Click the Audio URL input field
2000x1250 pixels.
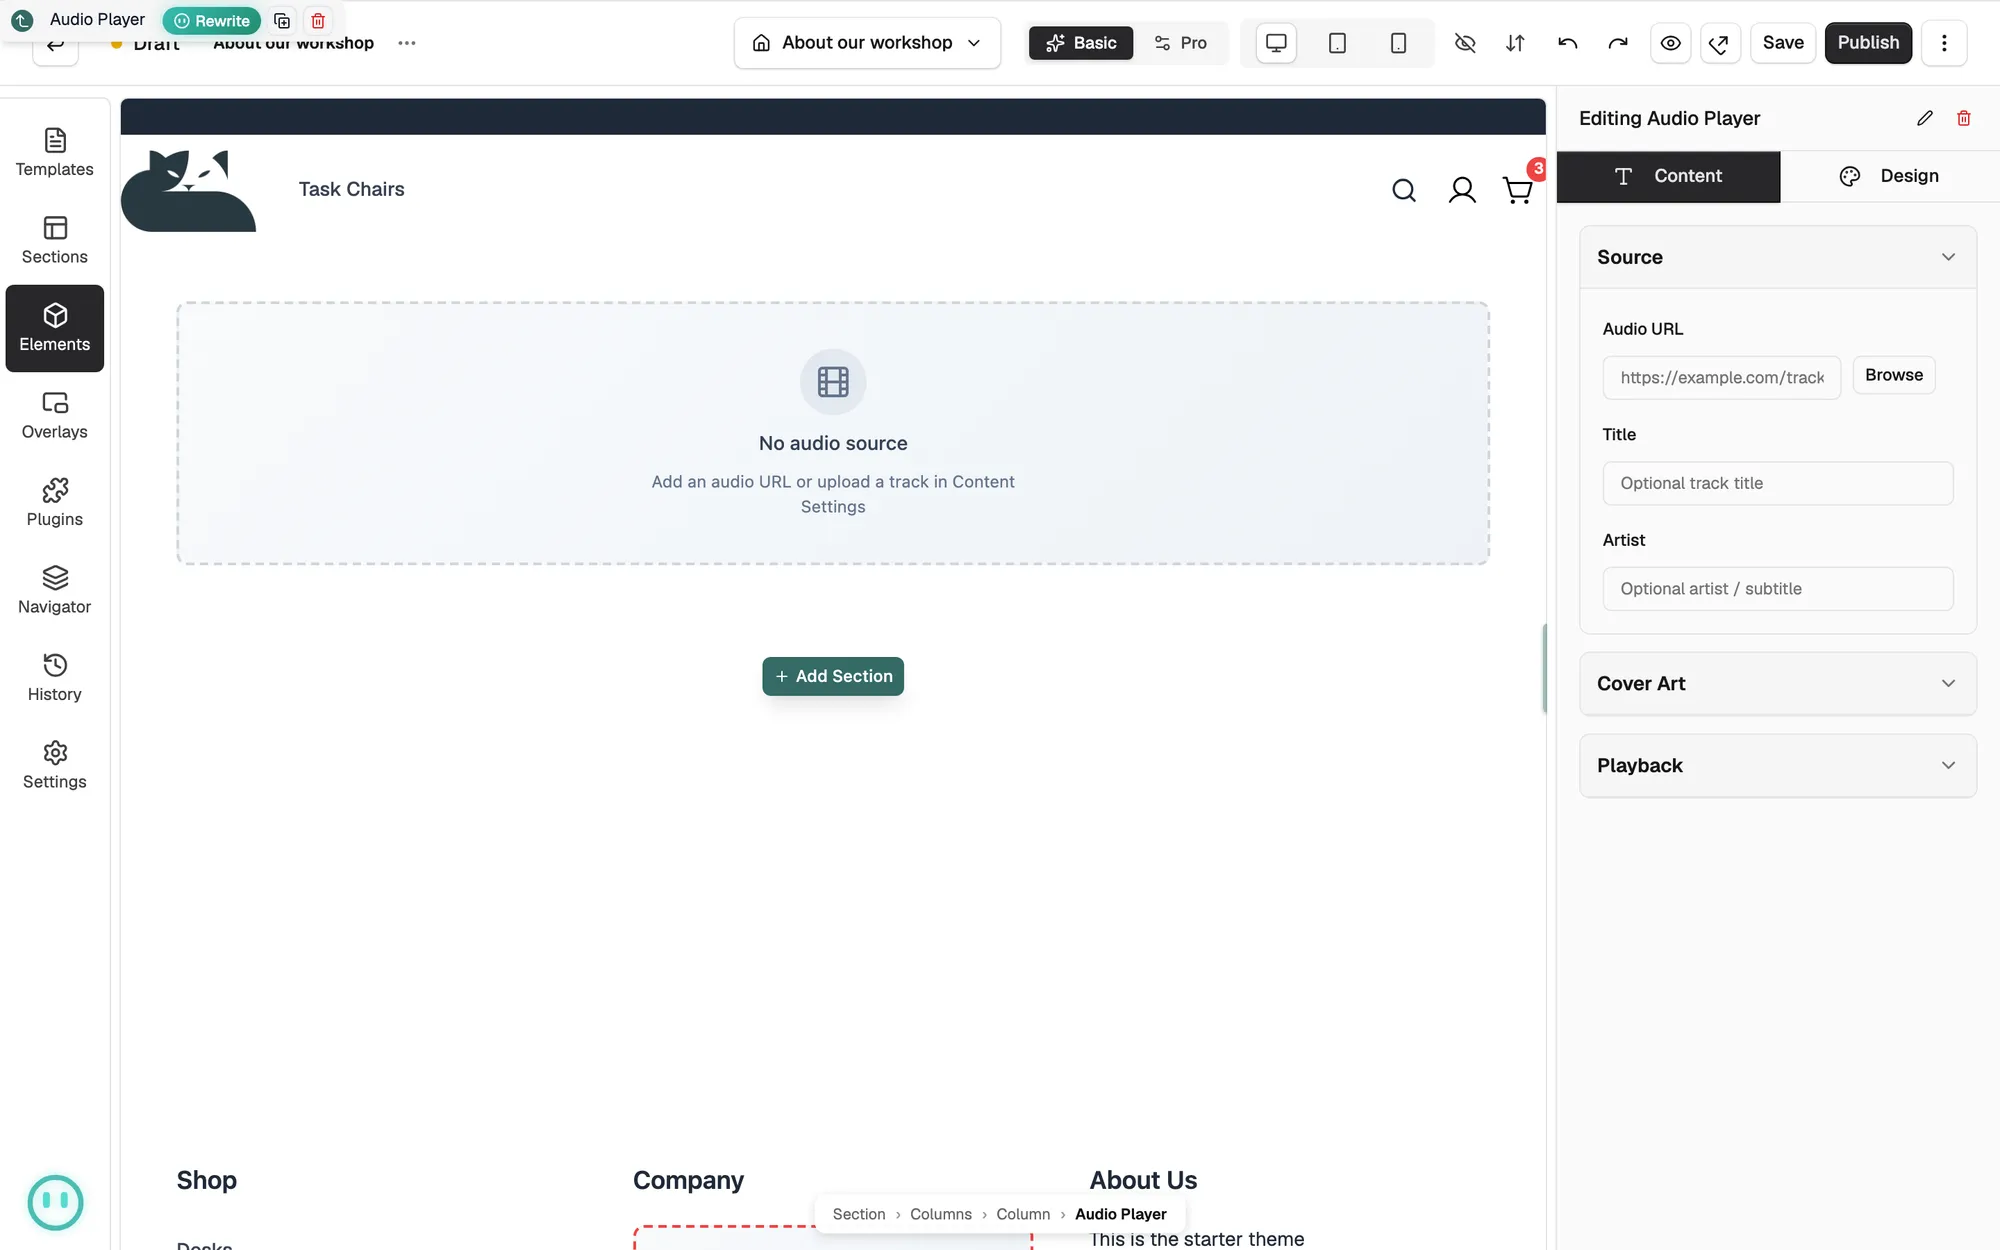pyautogui.click(x=1721, y=378)
